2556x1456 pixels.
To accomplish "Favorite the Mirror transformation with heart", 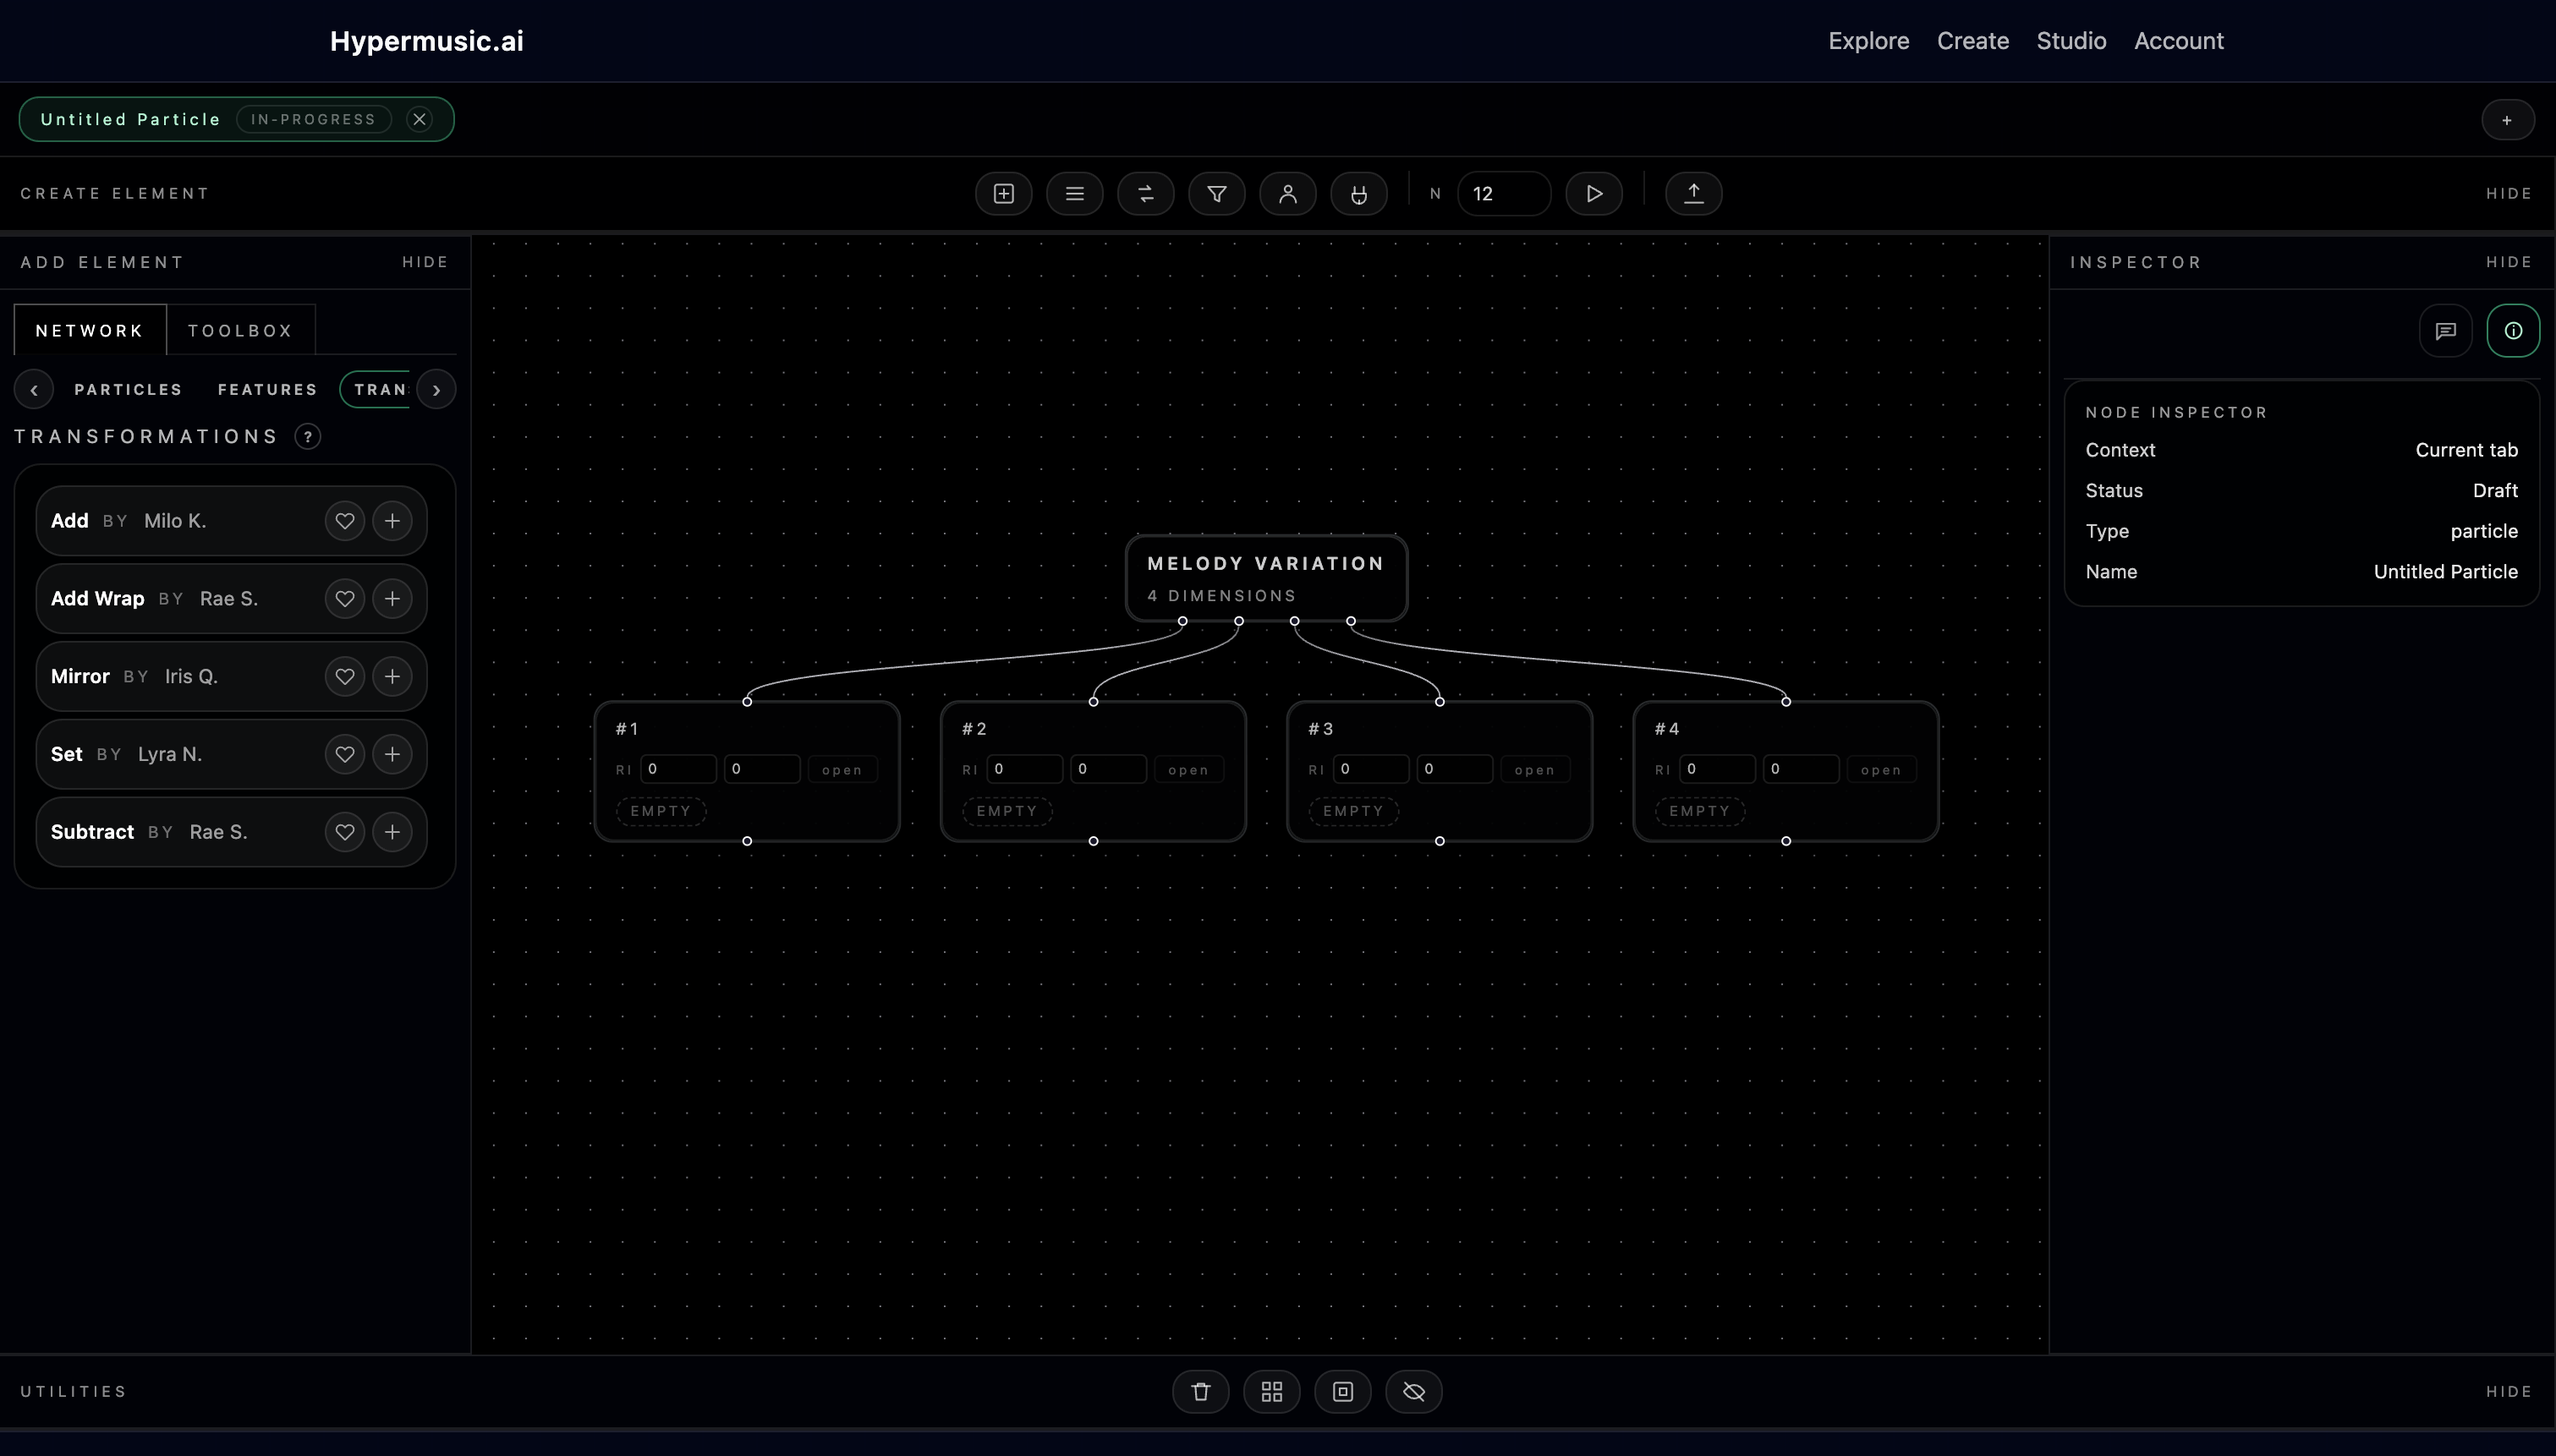I will [x=344, y=677].
